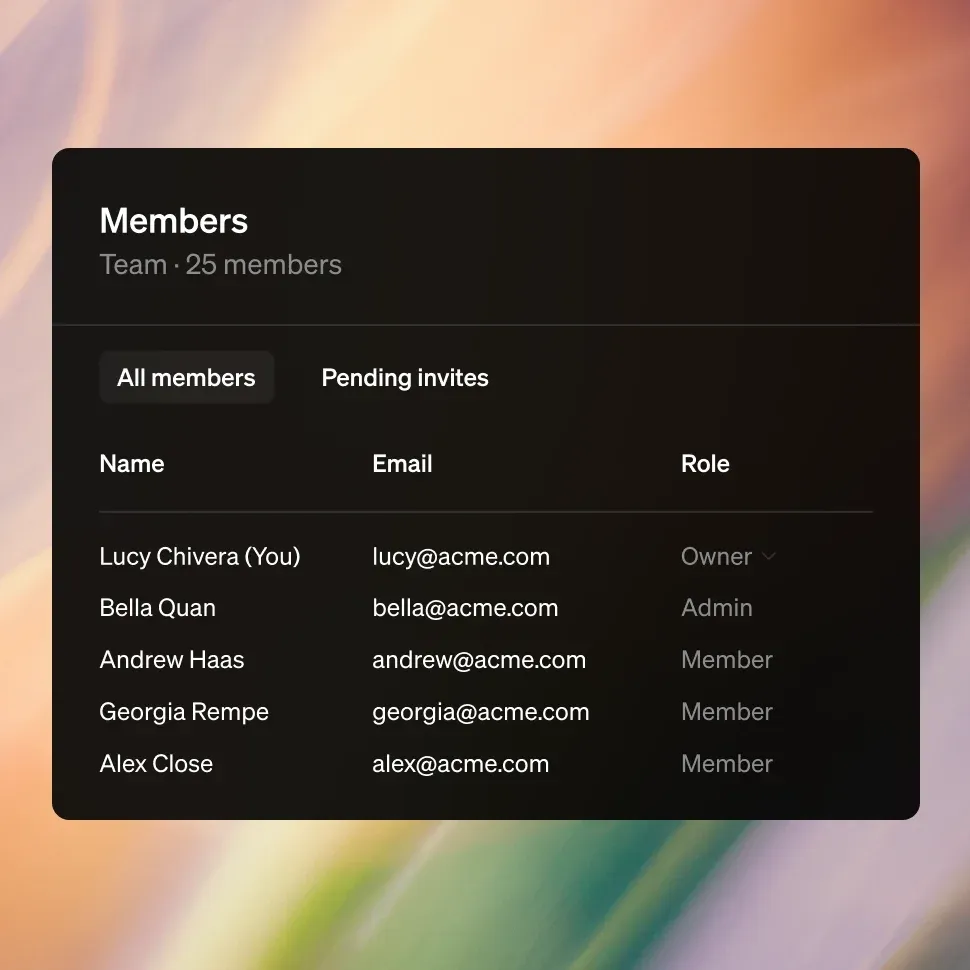This screenshot has height=970, width=970.
Task: Click the alex@acme.com email
Action: [x=461, y=763]
